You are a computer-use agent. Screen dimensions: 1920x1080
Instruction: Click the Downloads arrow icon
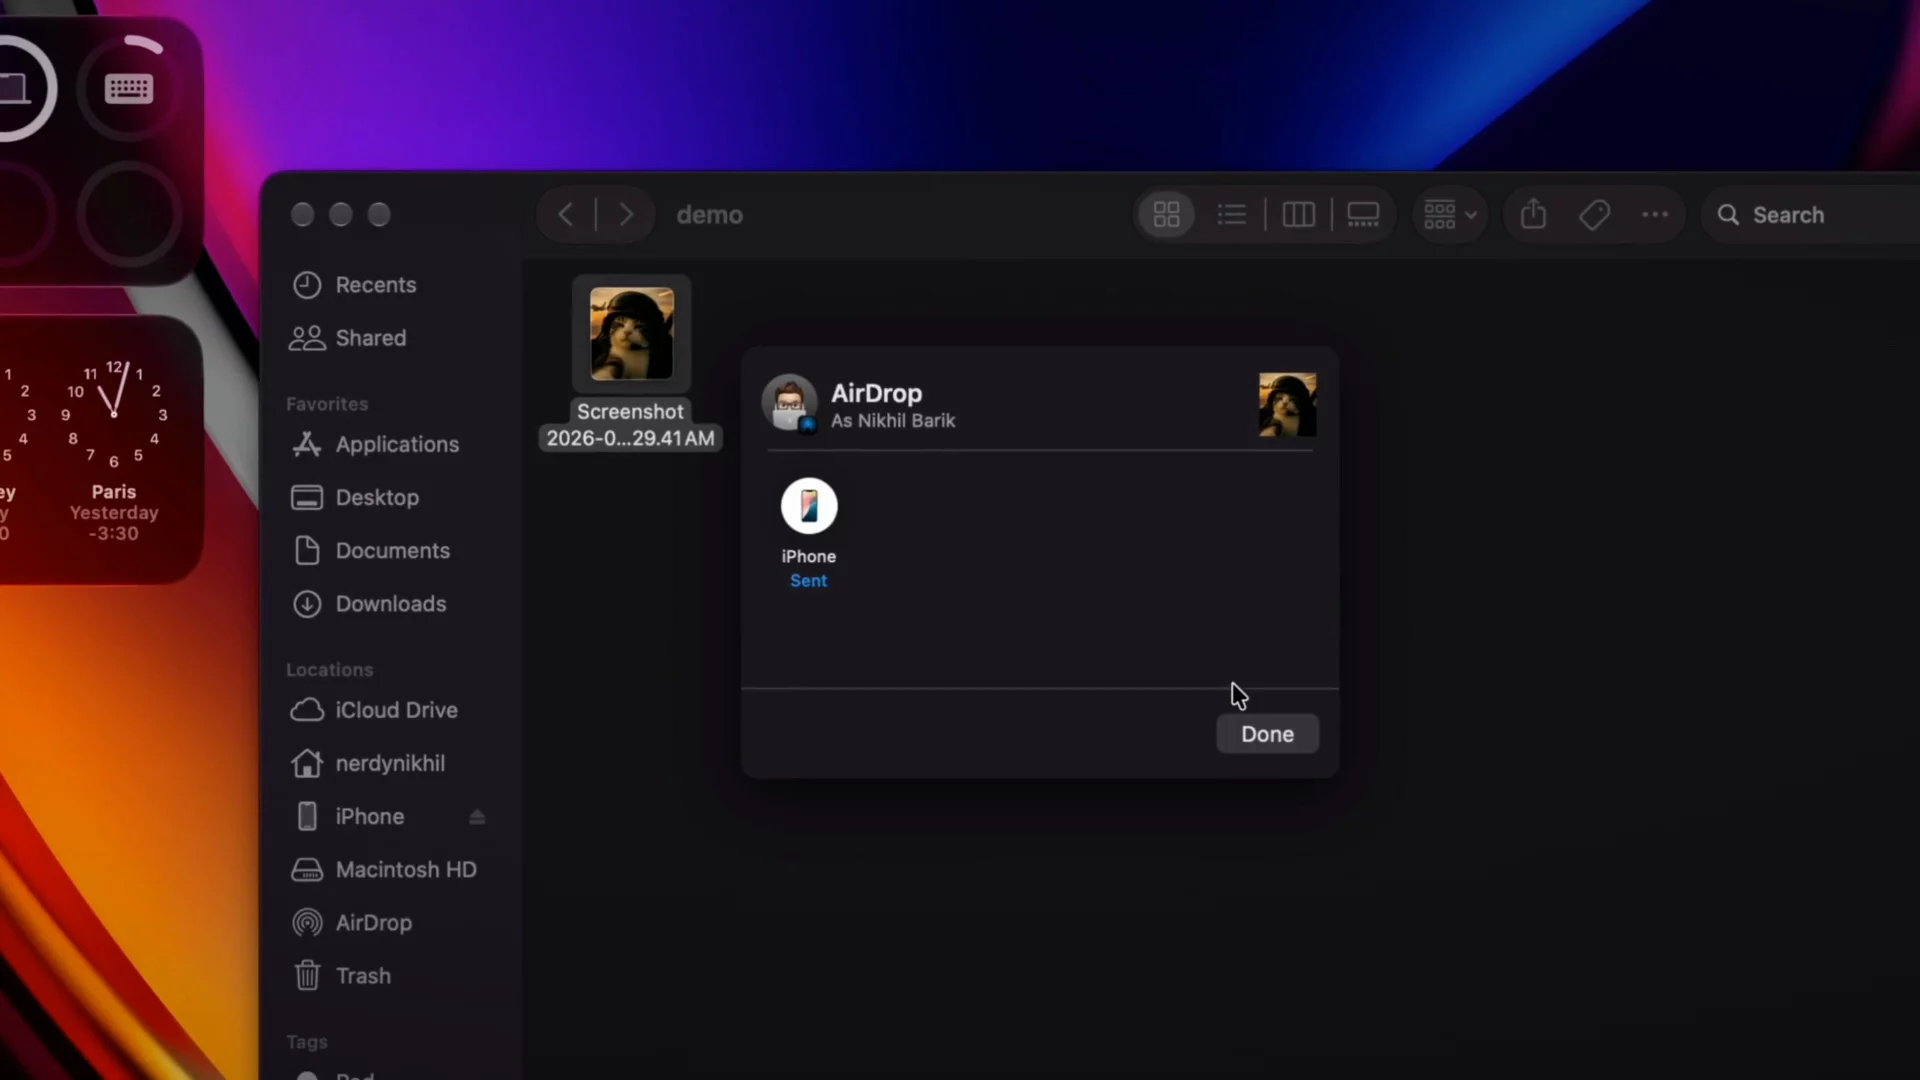[x=307, y=604]
